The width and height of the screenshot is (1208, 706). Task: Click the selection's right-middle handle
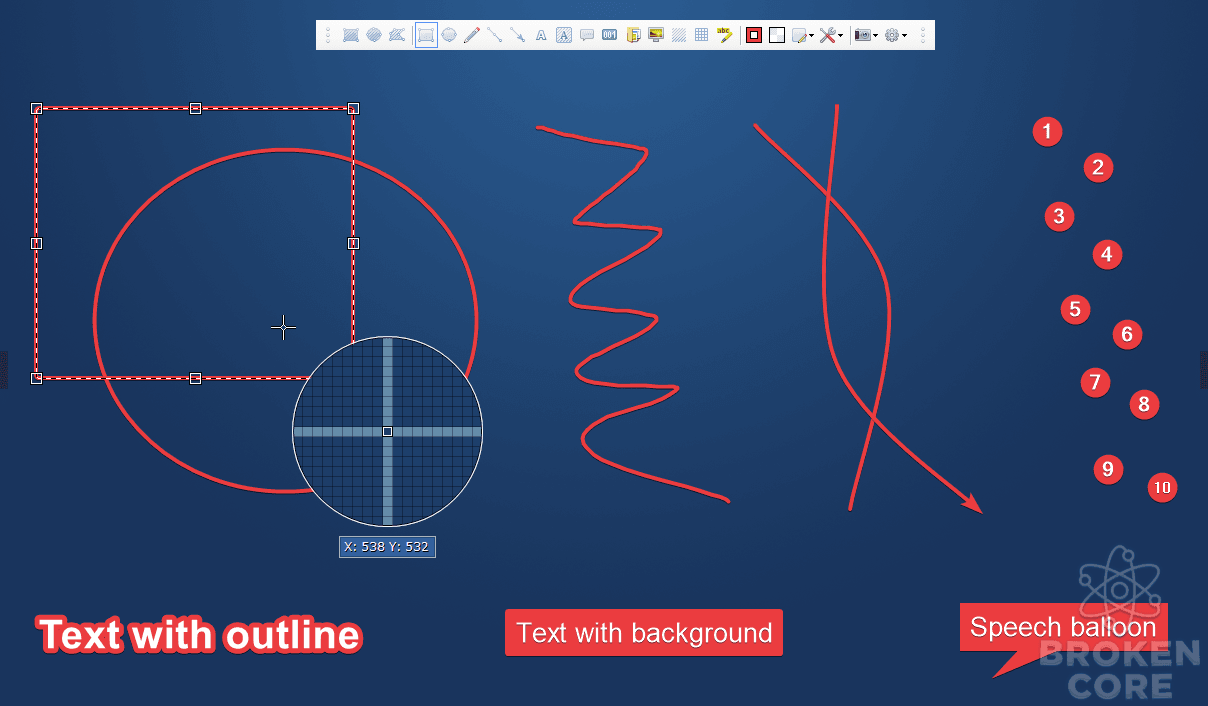[353, 243]
